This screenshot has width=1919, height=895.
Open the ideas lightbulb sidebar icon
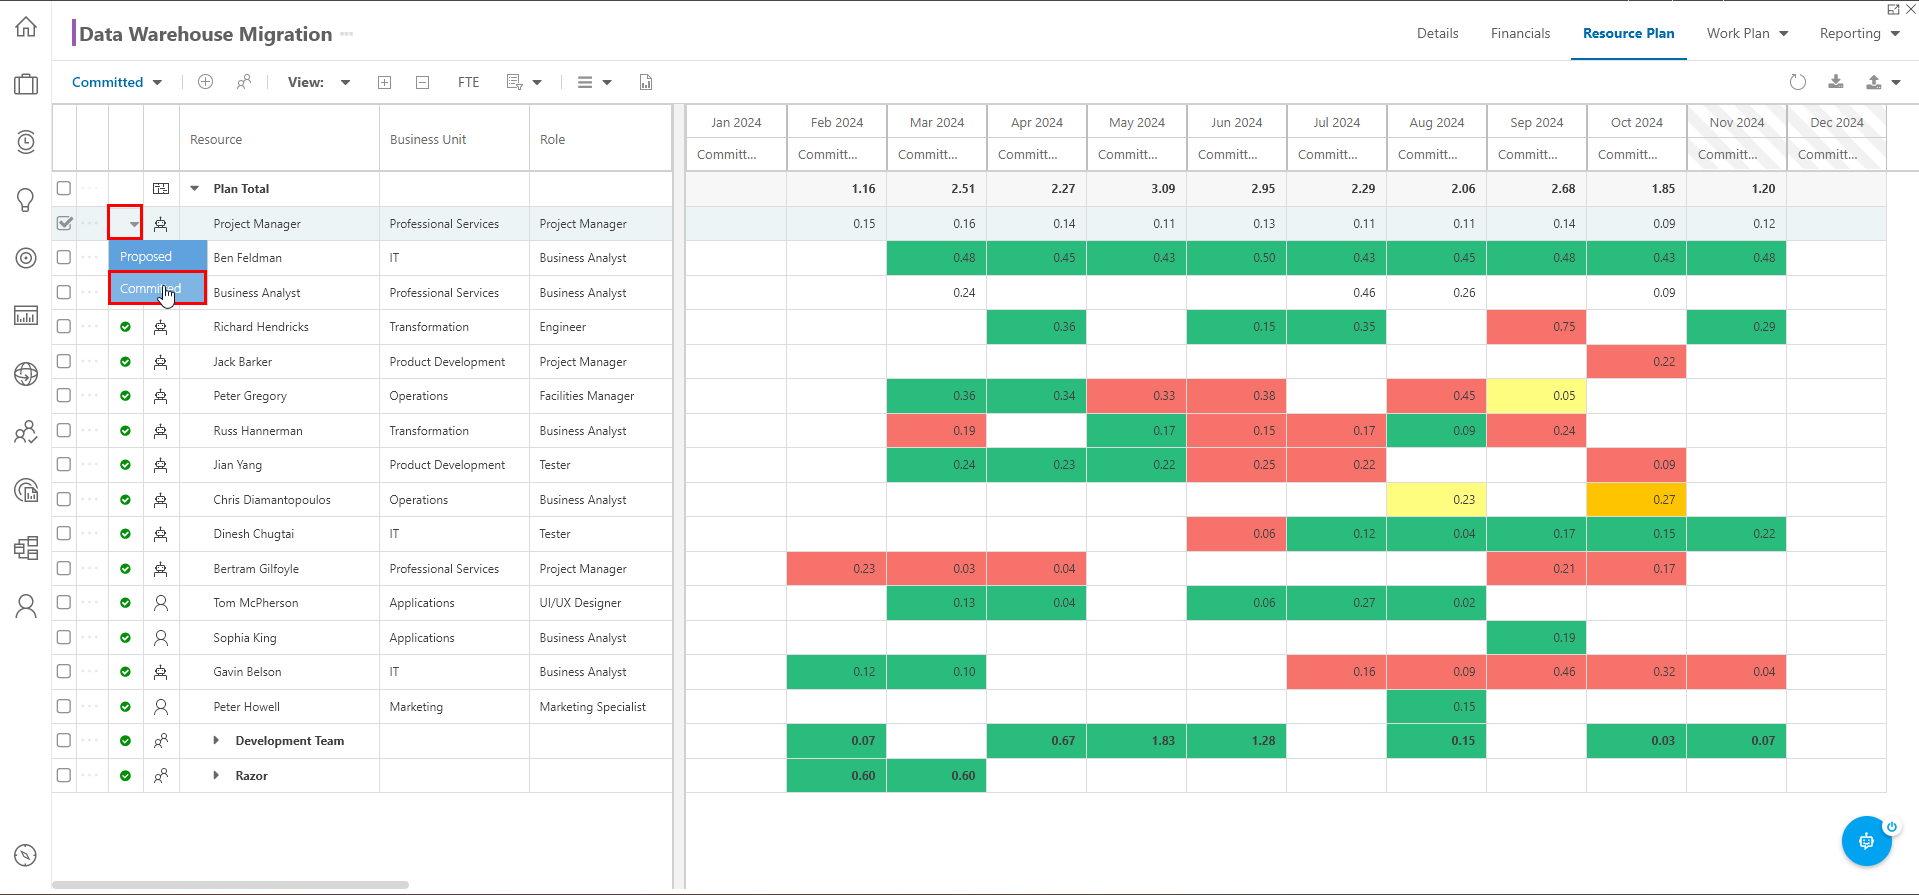(x=26, y=200)
